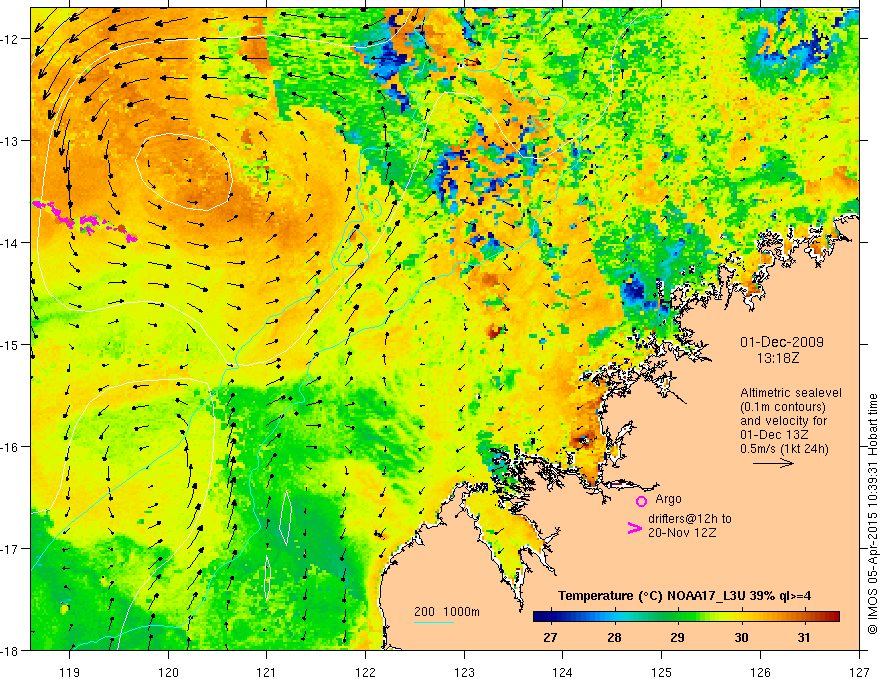This screenshot has width=880, height=680.
Task: Click the 'drifters@12h to' legend text
Action: point(690,519)
